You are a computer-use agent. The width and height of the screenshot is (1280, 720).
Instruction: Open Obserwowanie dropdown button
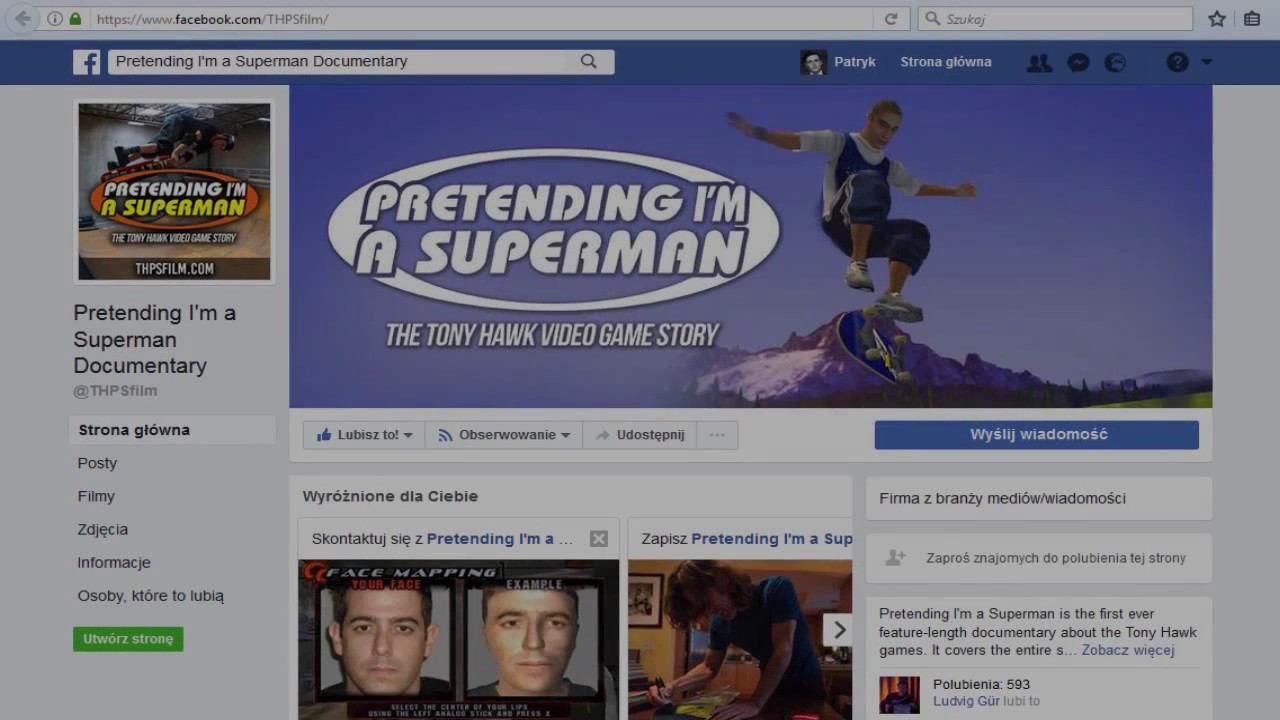(x=503, y=435)
